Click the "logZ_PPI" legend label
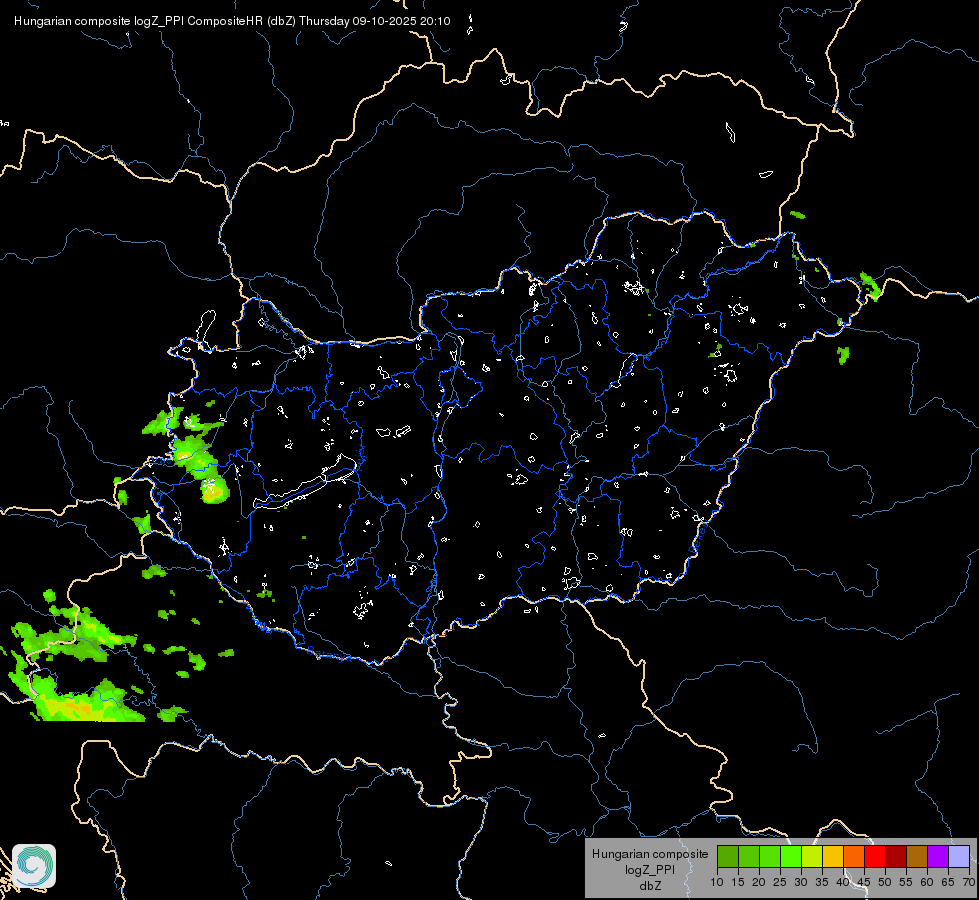Viewport: 979px width, 900px height. coord(650,869)
